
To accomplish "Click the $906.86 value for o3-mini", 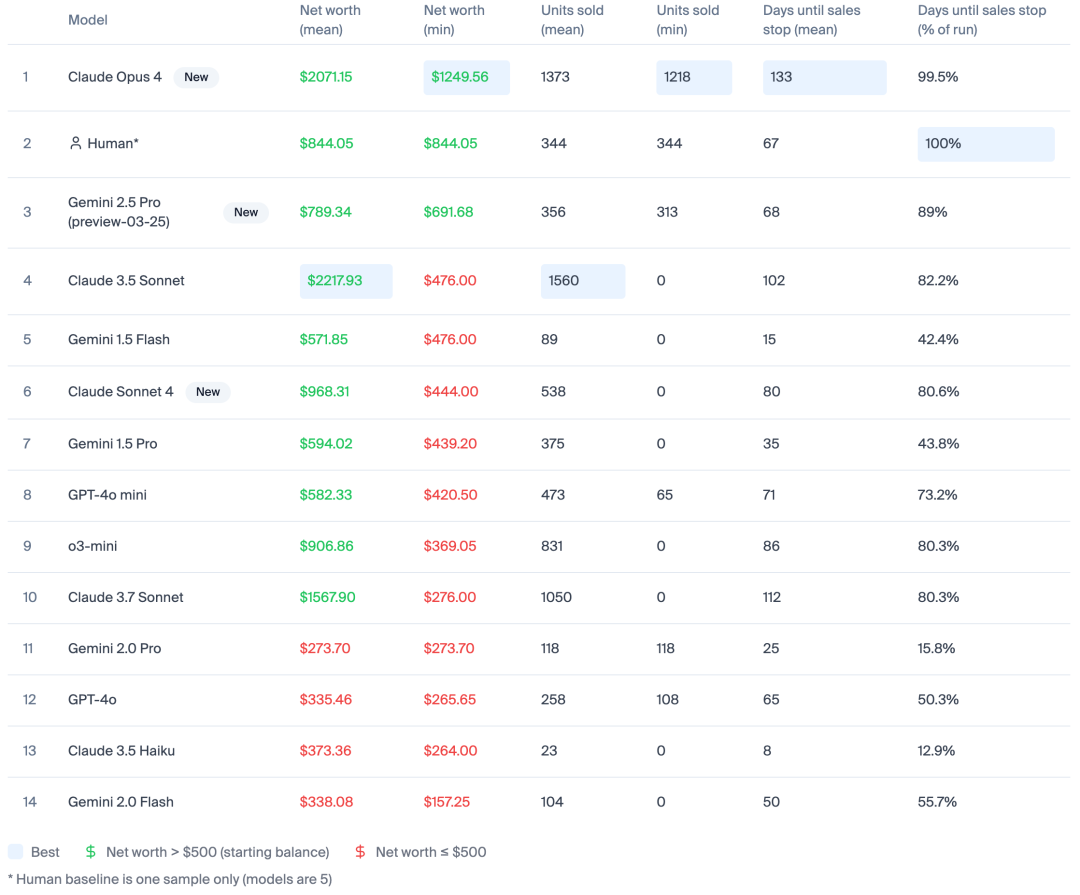I will pos(326,546).
